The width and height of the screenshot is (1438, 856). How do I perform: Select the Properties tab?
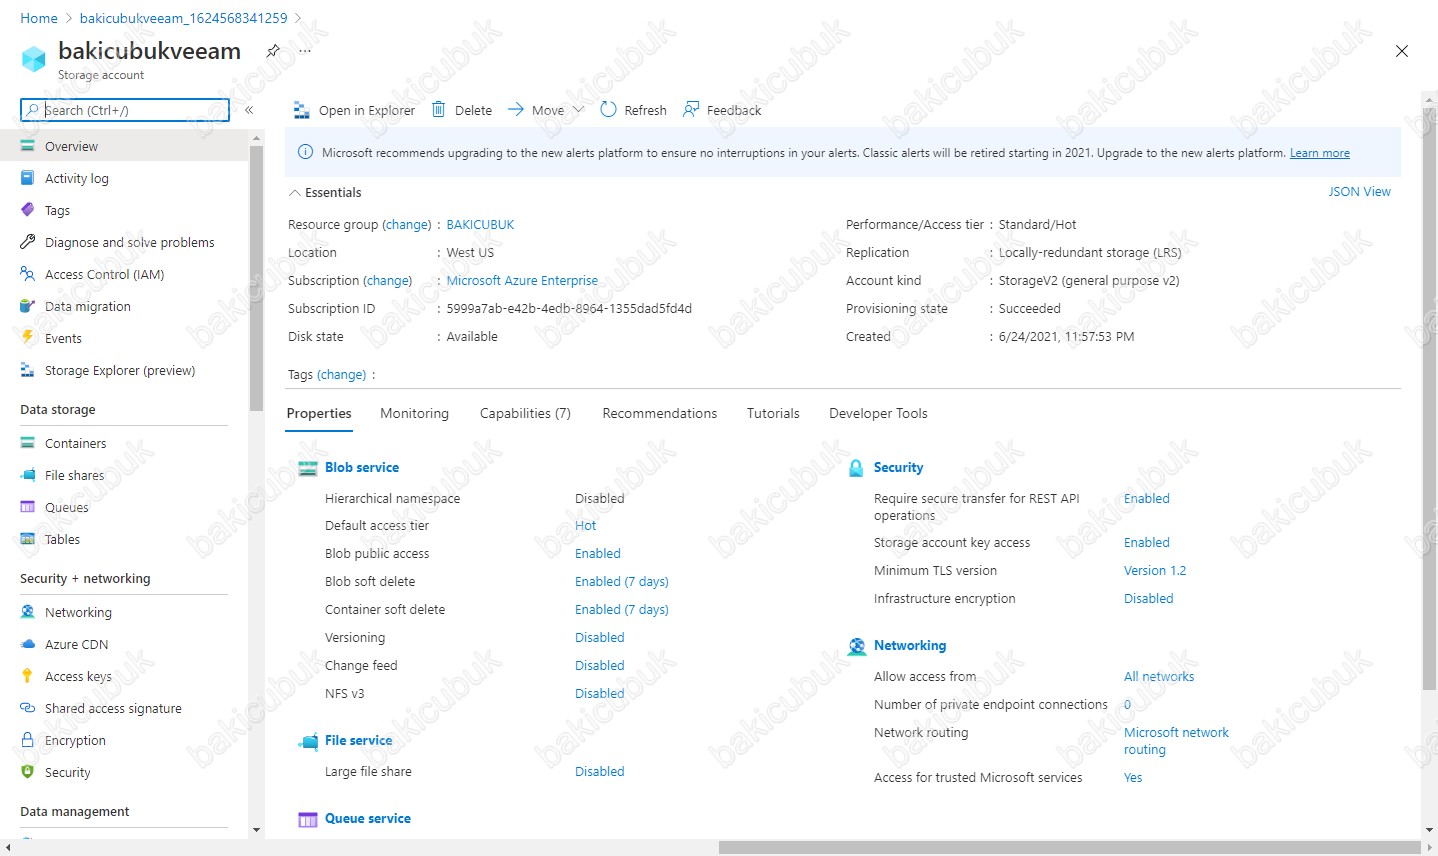[319, 413]
